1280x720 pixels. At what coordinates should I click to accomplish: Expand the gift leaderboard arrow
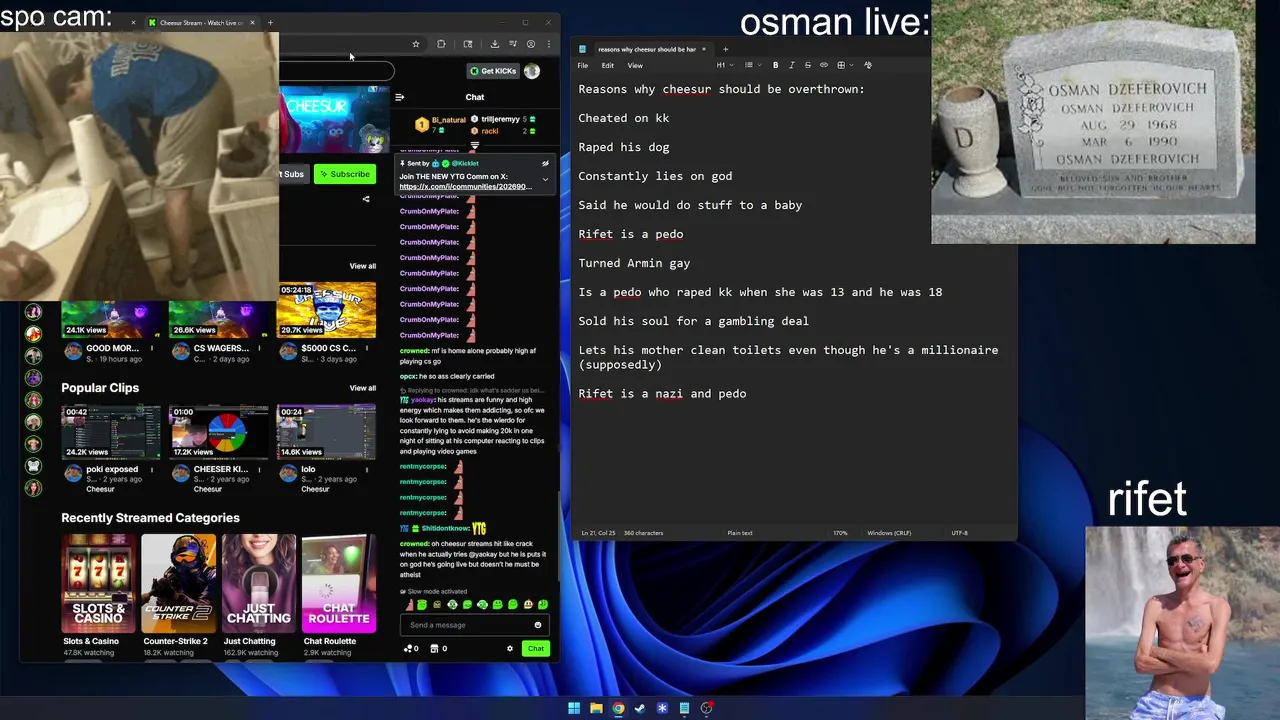[475, 146]
